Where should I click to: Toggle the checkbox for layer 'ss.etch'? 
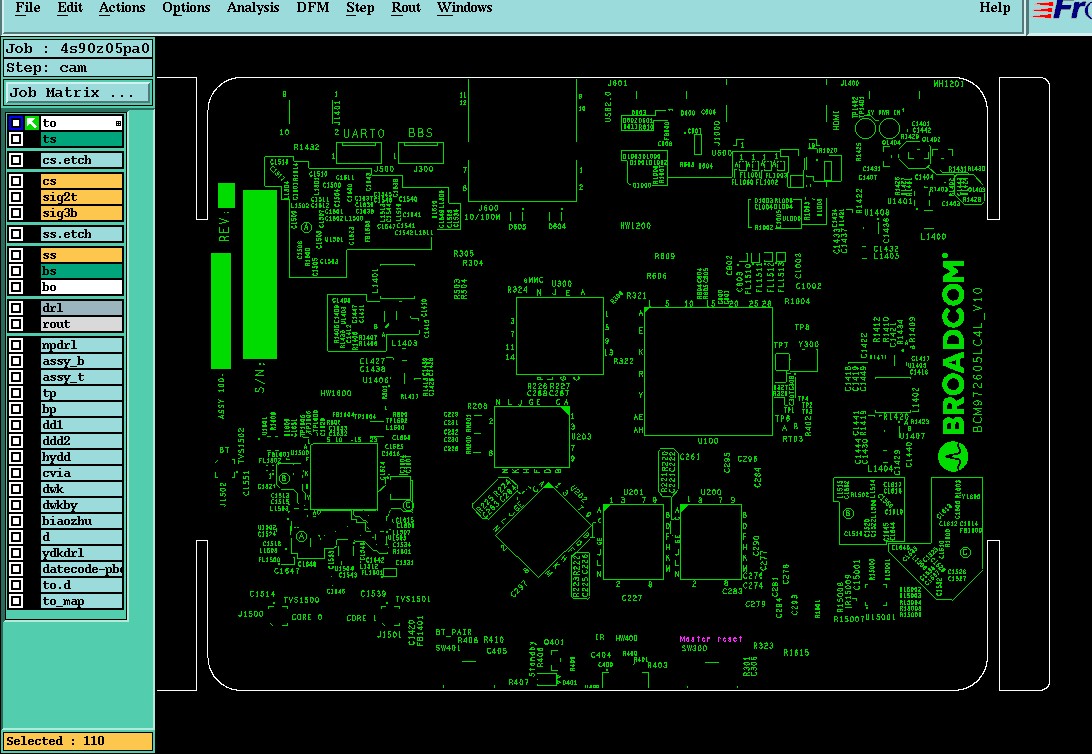point(16,234)
